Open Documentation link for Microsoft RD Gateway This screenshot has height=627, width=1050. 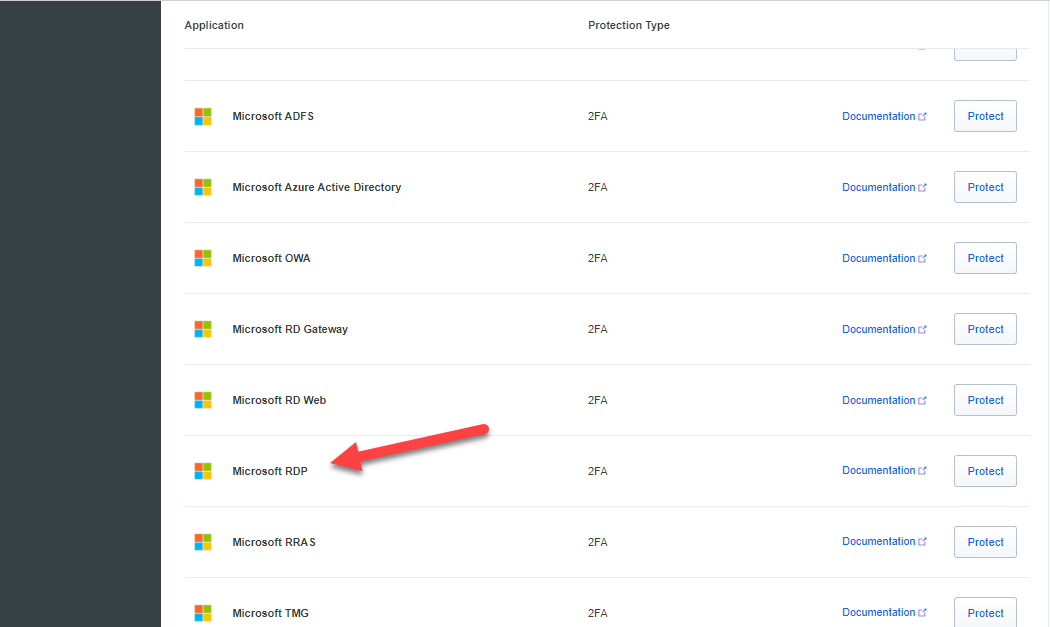(884, 330)
